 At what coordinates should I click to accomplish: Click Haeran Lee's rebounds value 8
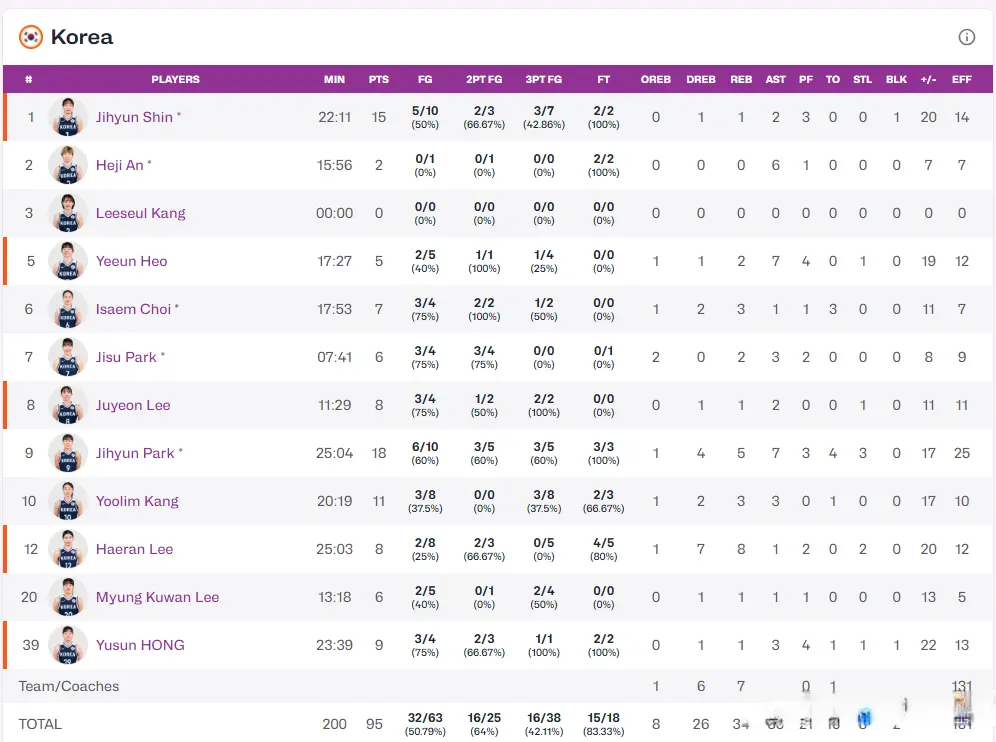coord(741,549)
